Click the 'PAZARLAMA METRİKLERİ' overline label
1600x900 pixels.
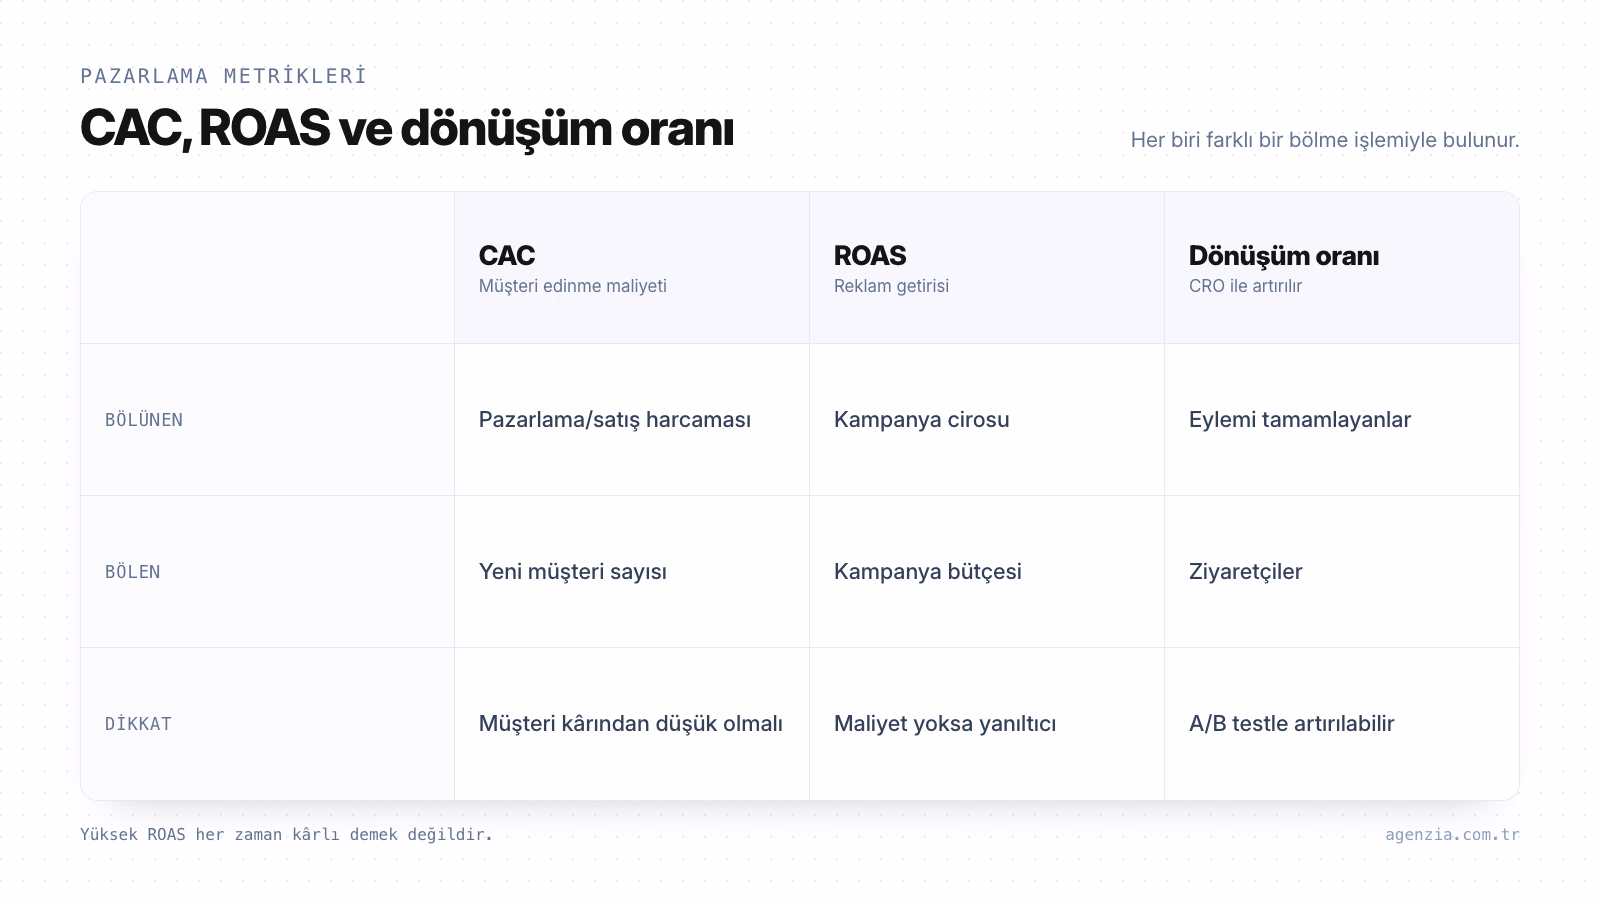coord(224,76)
